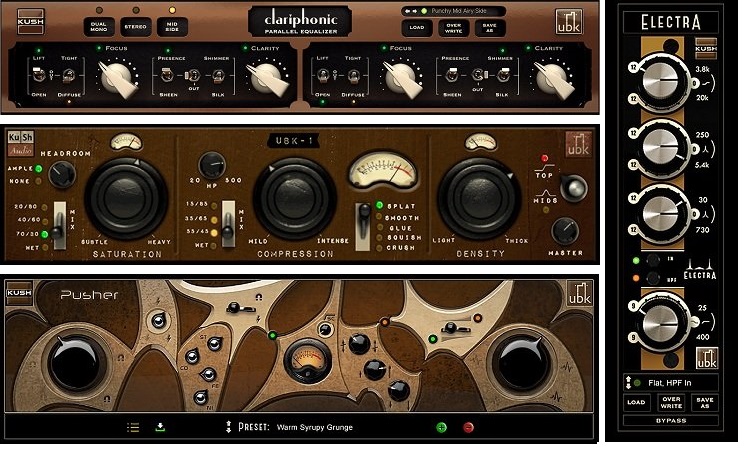This screenshot has width=744, height=450.
Task: Click green plus button on Pusher
Action: point(441,428)
